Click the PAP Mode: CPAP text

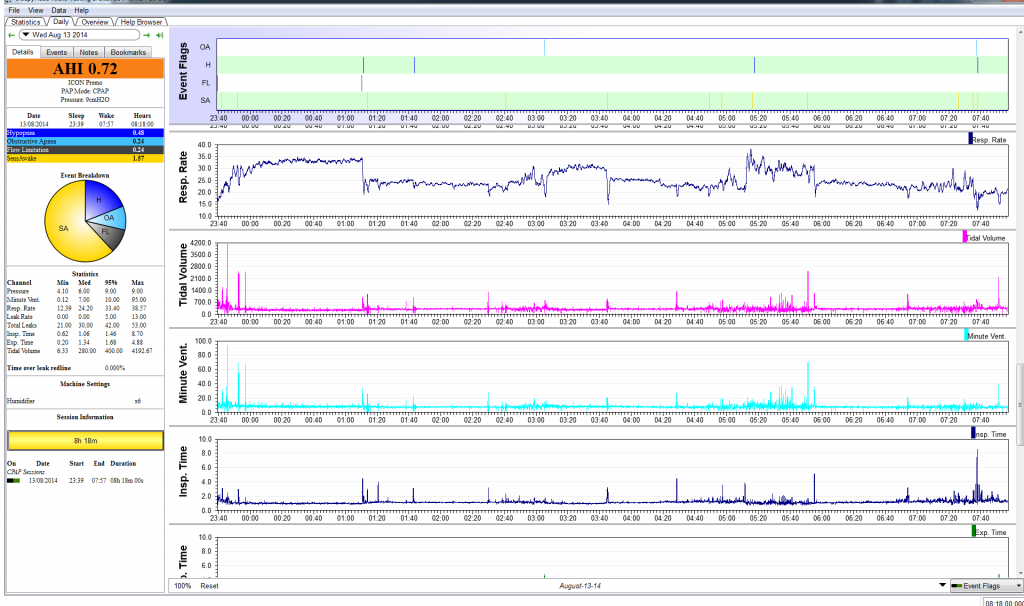tap(86, 91)
